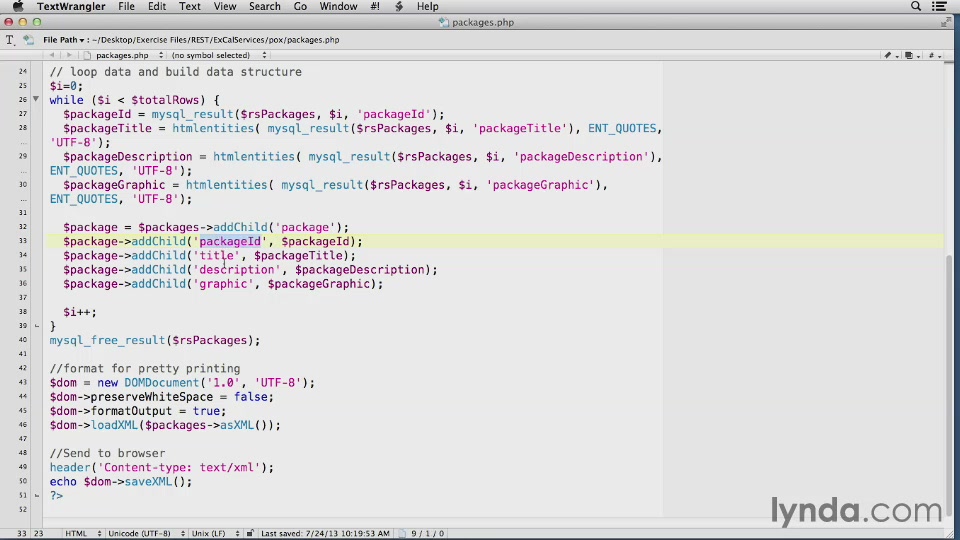Click the 'header' function call on line 49
960x540 pixels.
70,467
